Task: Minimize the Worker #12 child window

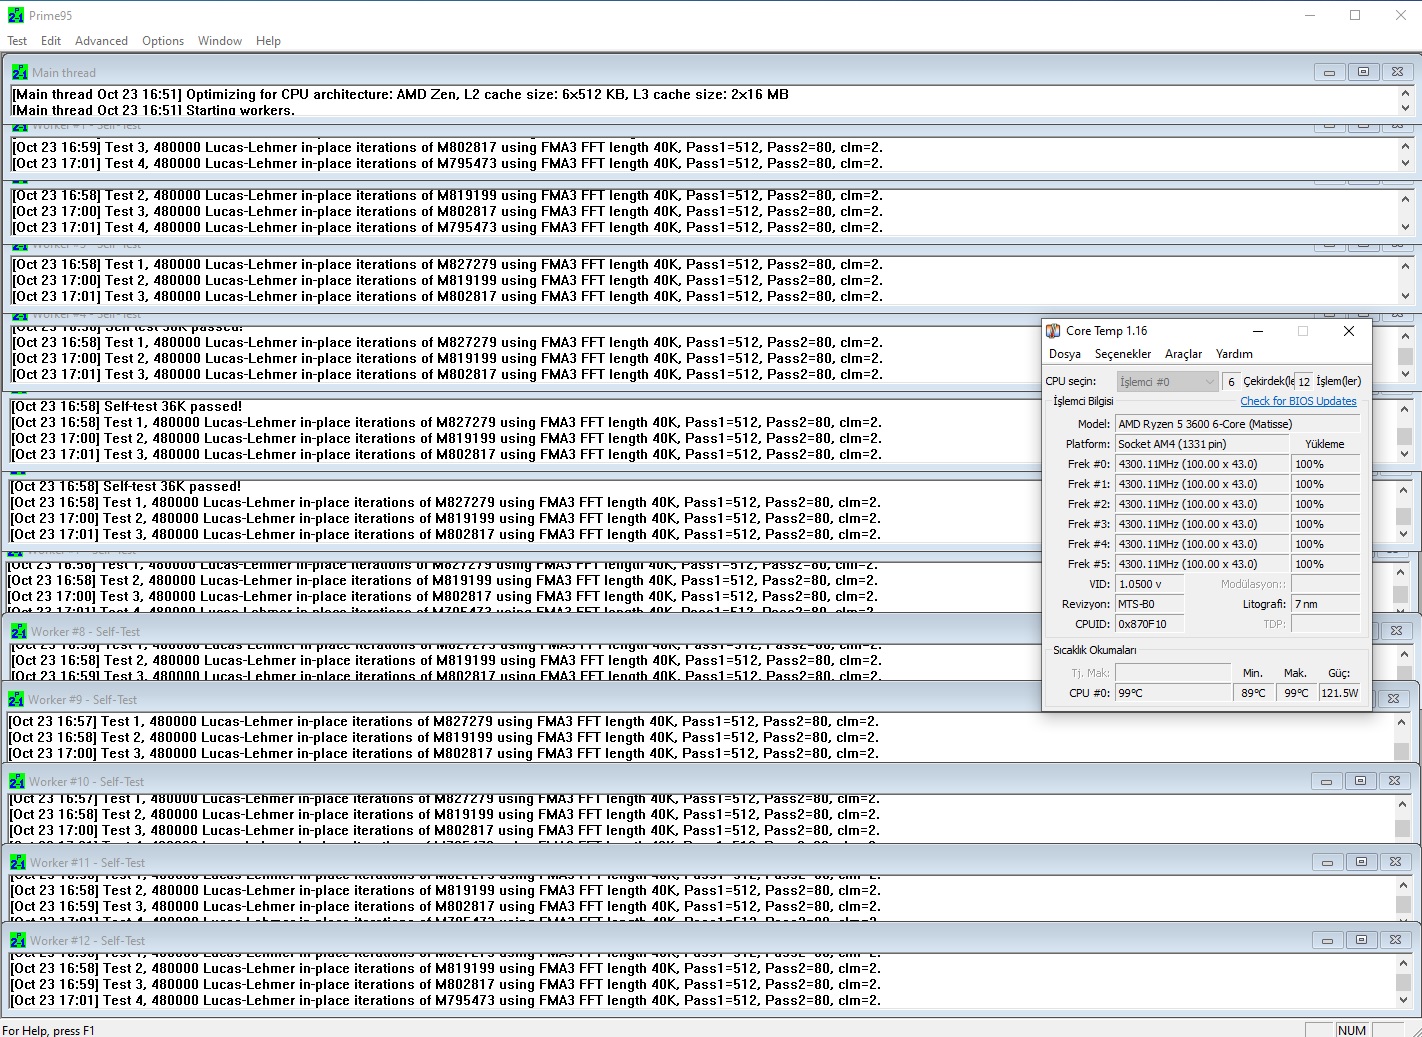Action: coord(1328,940)
